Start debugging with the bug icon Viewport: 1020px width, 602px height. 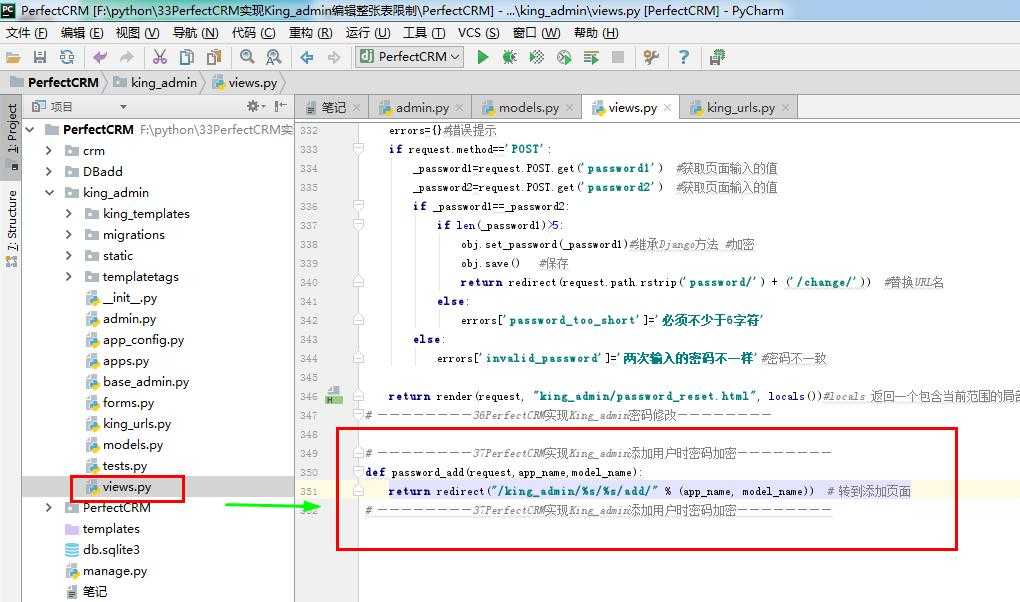[509, 57]
